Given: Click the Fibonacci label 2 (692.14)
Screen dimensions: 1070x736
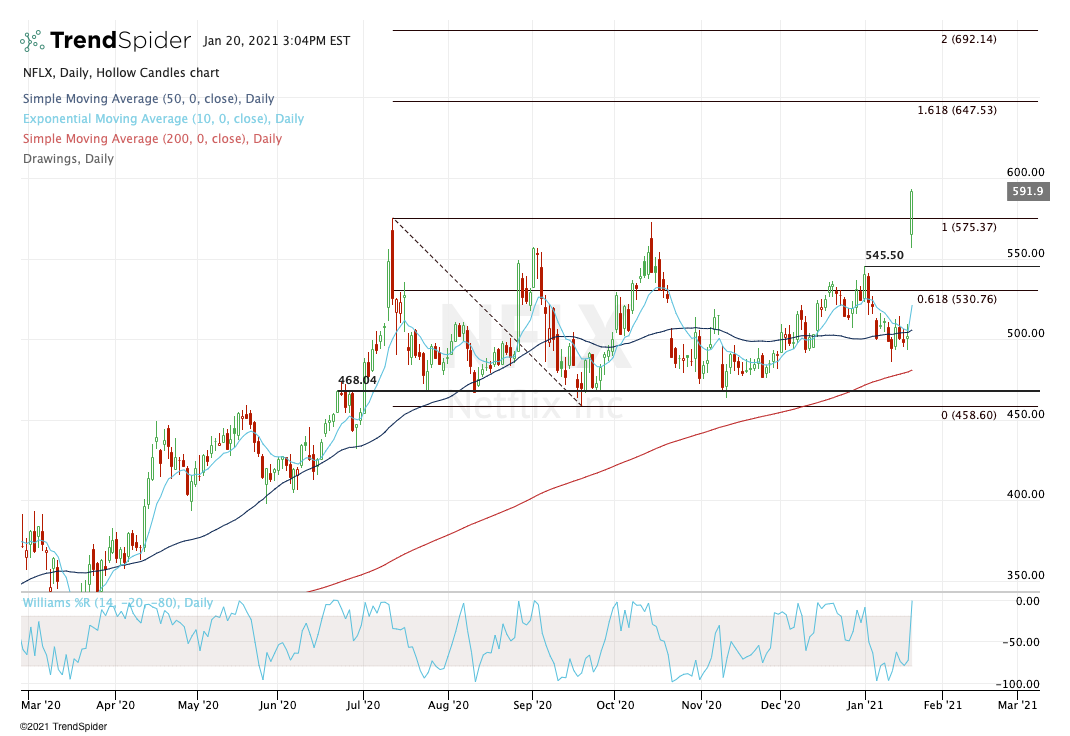Looking at the screenshot, I should (968, 40).
